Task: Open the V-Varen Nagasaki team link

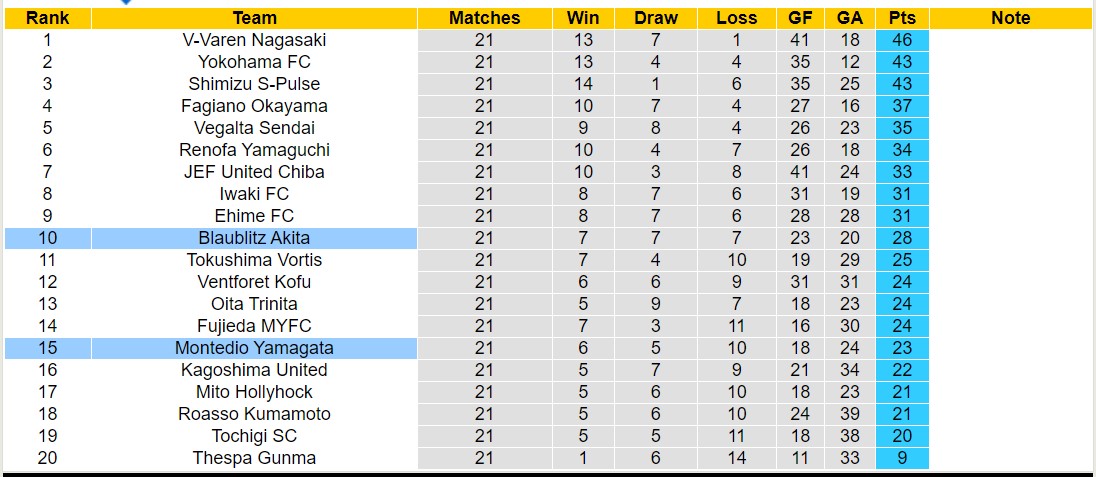Action: 254,40
